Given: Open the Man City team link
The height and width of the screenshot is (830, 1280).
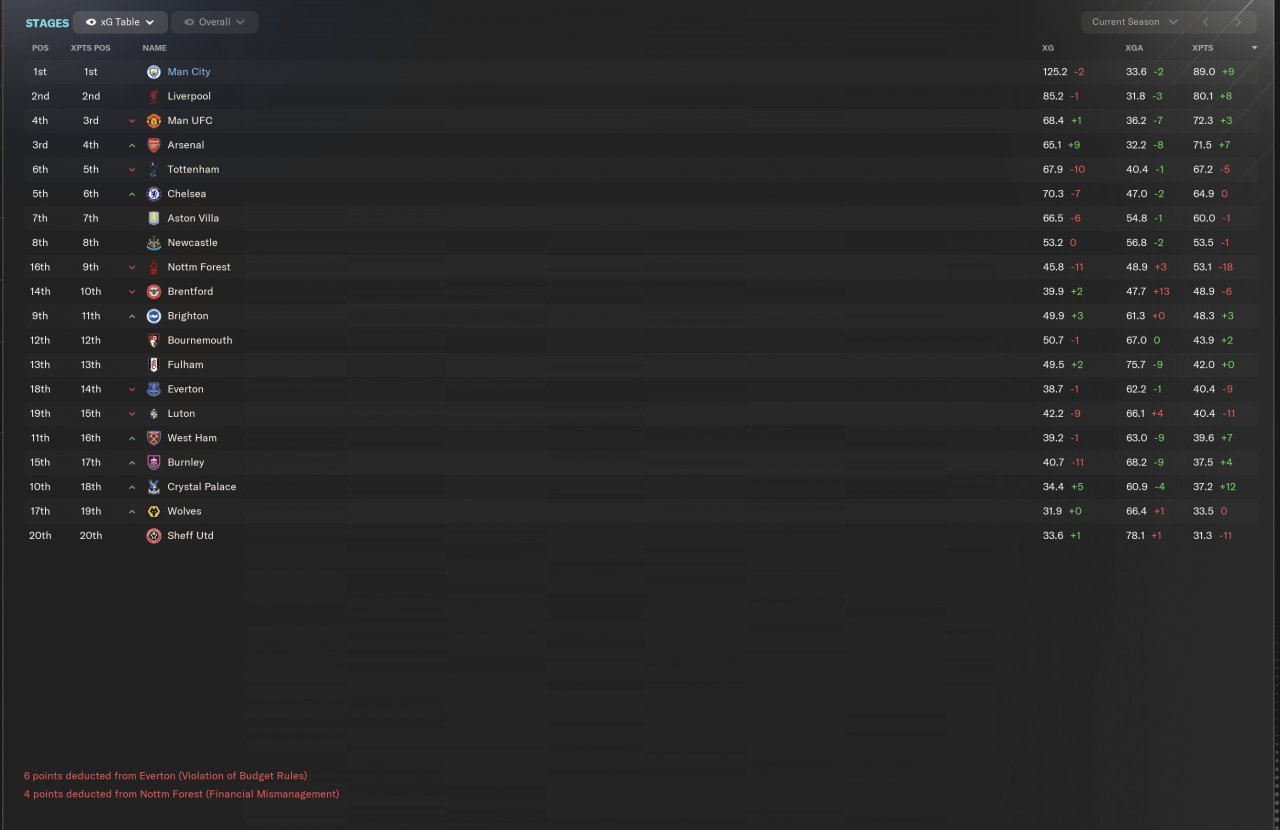Looking at the screenshot, I should click(189, 72).
